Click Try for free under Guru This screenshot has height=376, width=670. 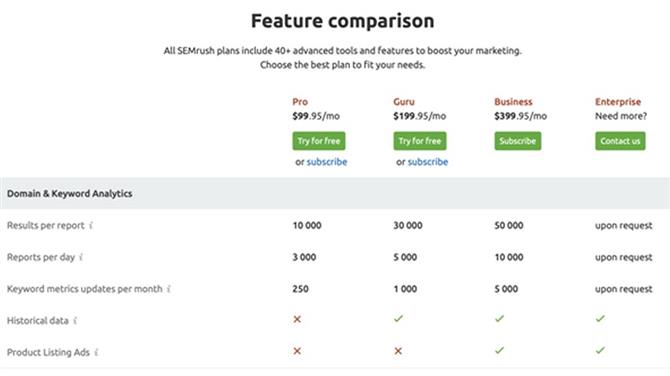click(x=420, y=141)
